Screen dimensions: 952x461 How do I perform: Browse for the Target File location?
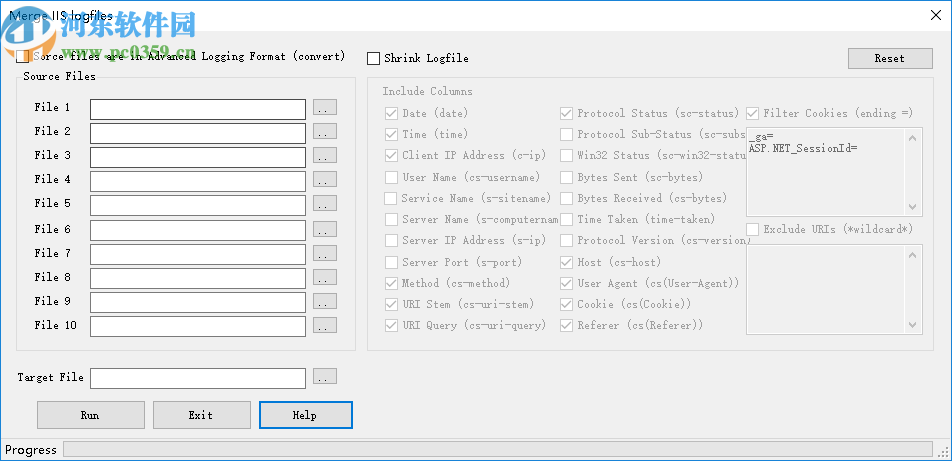pyautogui.click(x=325, y=377)
